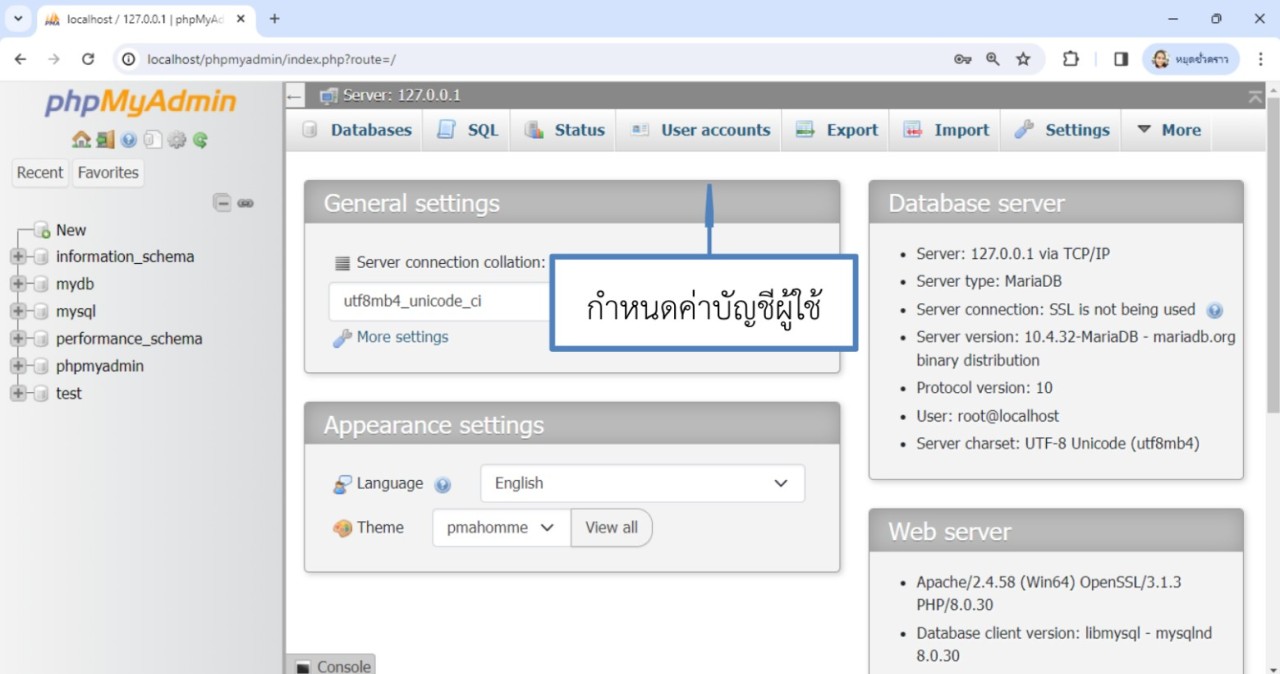Click the phpMyAdmin Home icon

81,140
